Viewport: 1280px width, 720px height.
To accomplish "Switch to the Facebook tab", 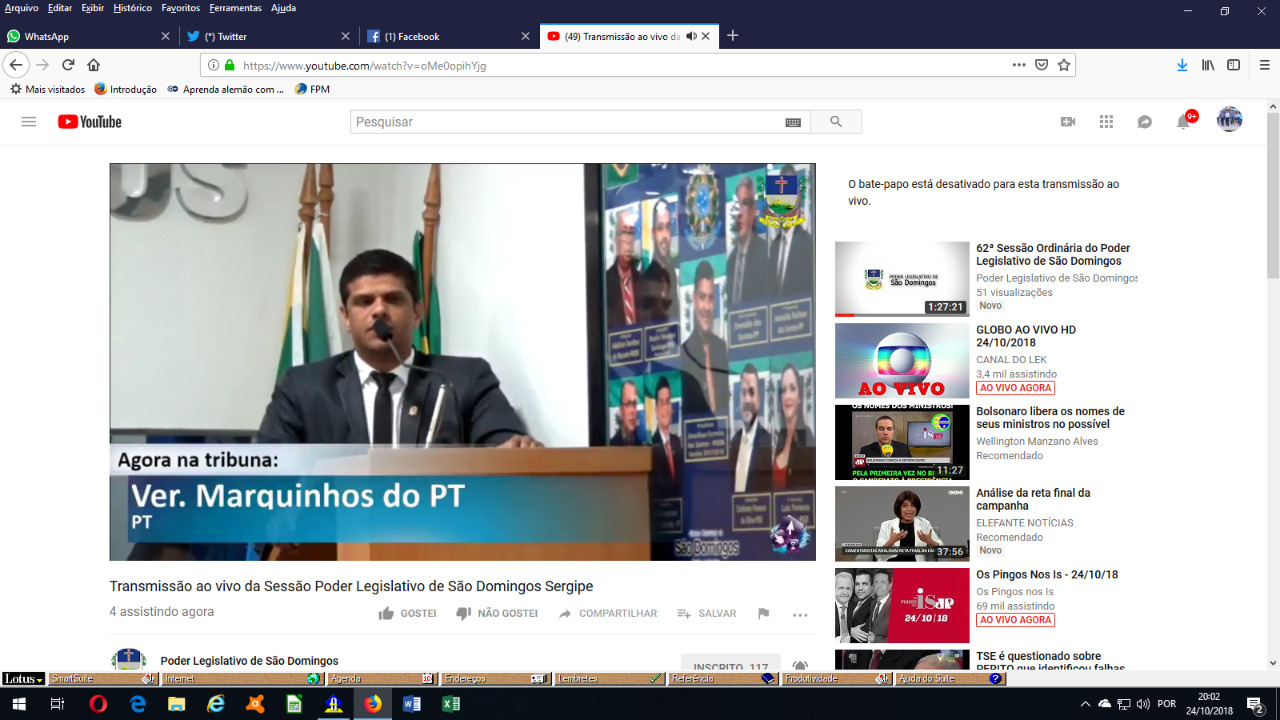I will point(450,36).
